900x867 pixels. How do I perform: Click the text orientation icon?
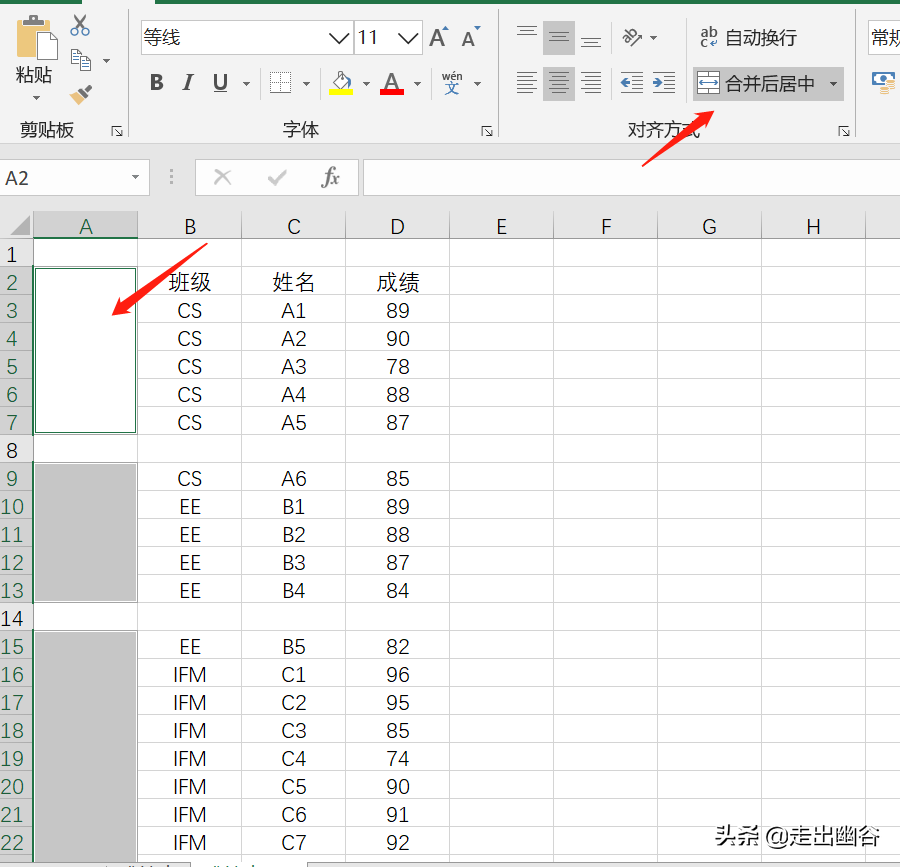pyautogui.click(x=632, y=37)
